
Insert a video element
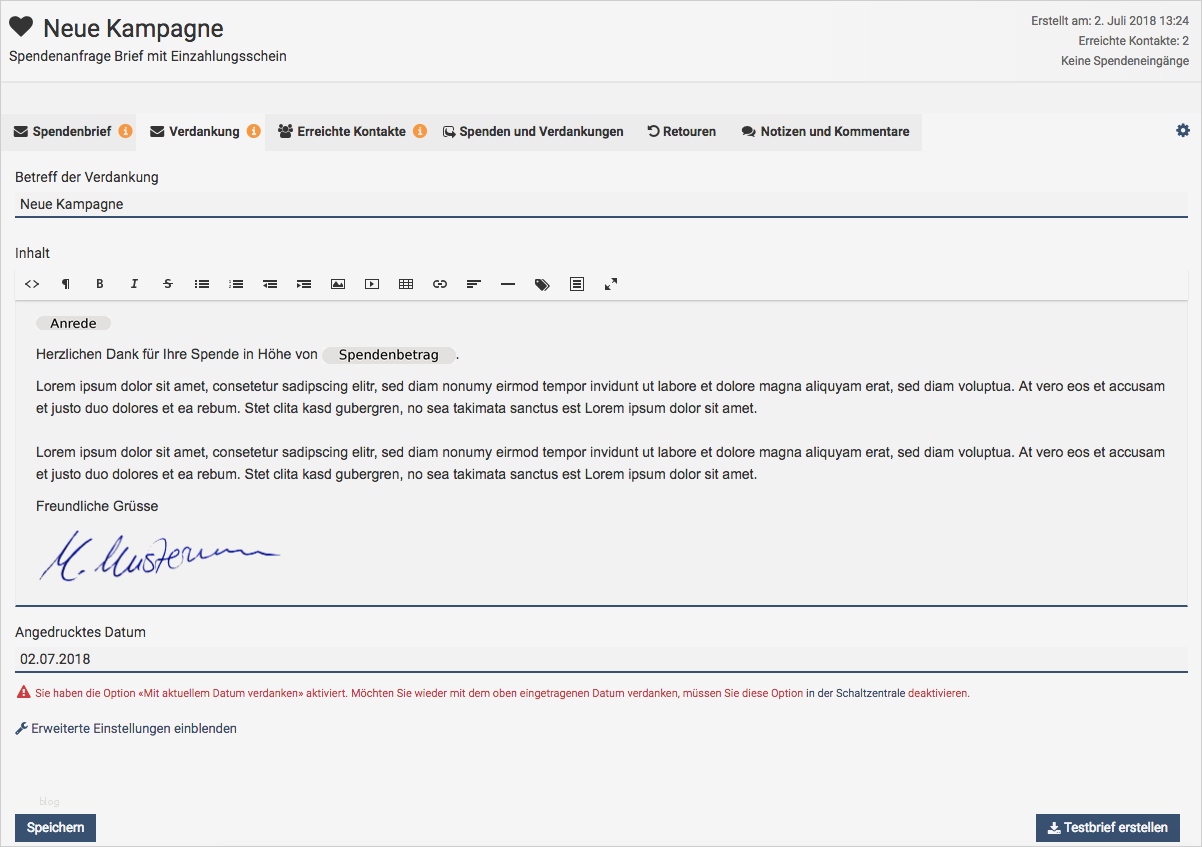(x=372, y=283)
